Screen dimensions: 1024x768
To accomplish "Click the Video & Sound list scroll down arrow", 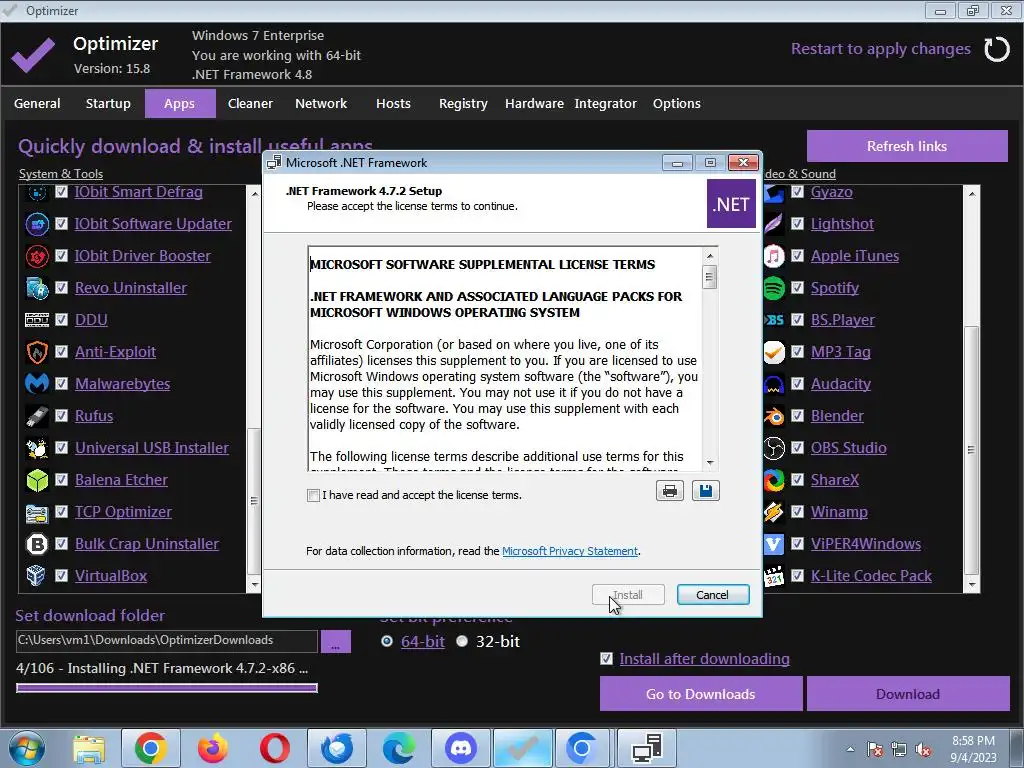I will tap(972, 584).
